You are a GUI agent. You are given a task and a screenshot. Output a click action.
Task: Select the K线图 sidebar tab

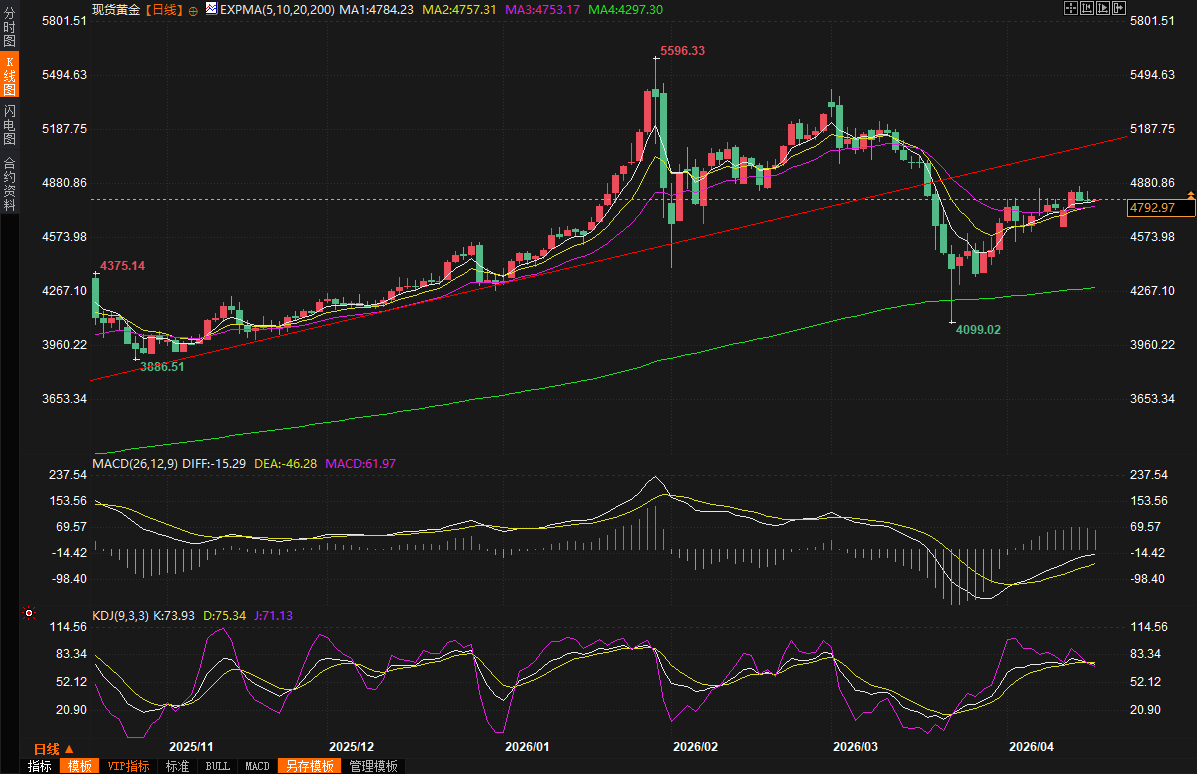9,75
